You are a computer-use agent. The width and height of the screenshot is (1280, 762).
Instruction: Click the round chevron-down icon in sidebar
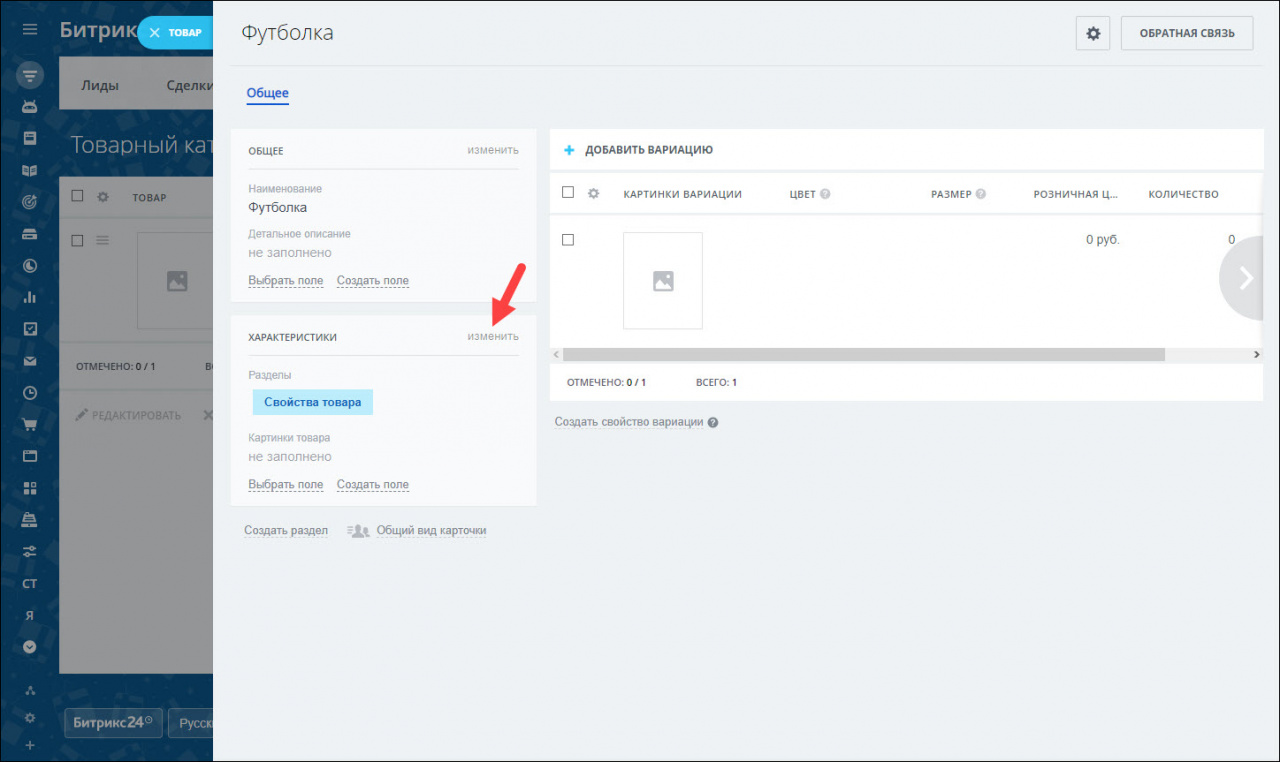pos(30,646)
